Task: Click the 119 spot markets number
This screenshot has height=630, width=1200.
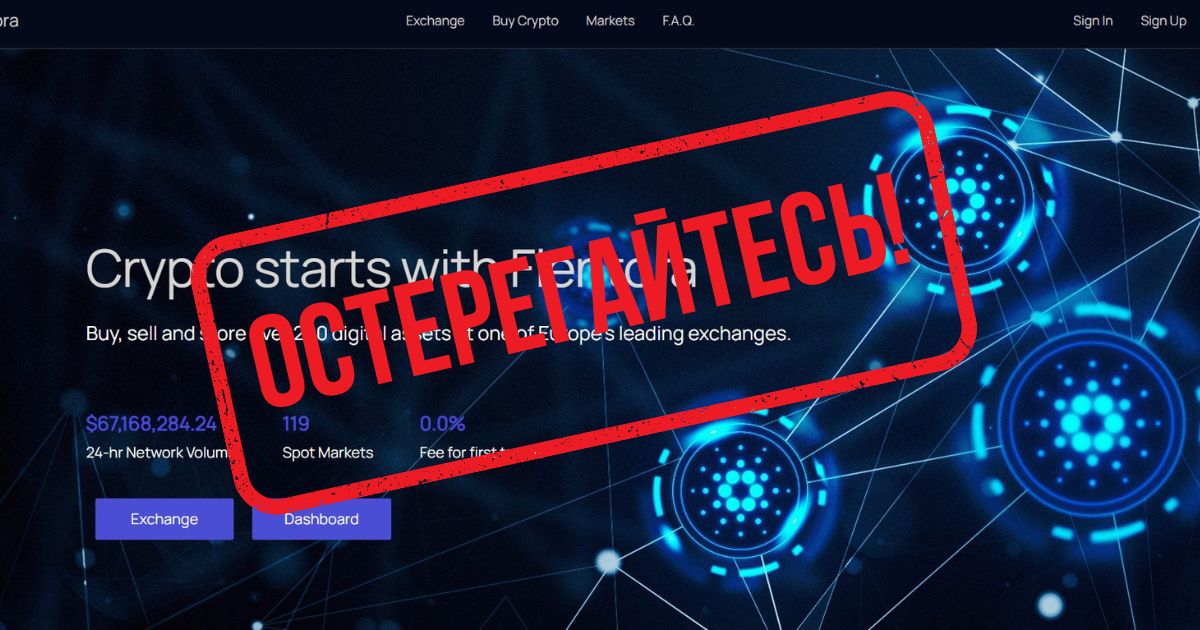Action: [x=296, y=423]
